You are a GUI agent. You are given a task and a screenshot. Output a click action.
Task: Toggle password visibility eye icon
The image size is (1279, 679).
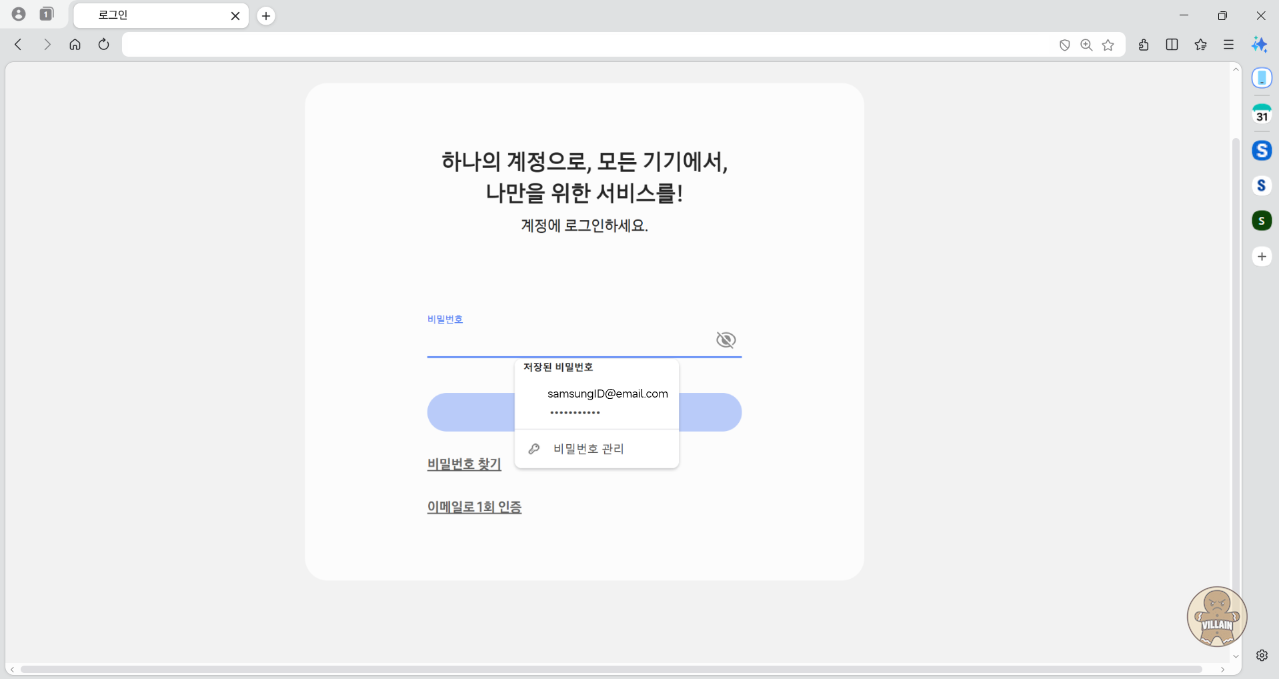pos(726,340)
